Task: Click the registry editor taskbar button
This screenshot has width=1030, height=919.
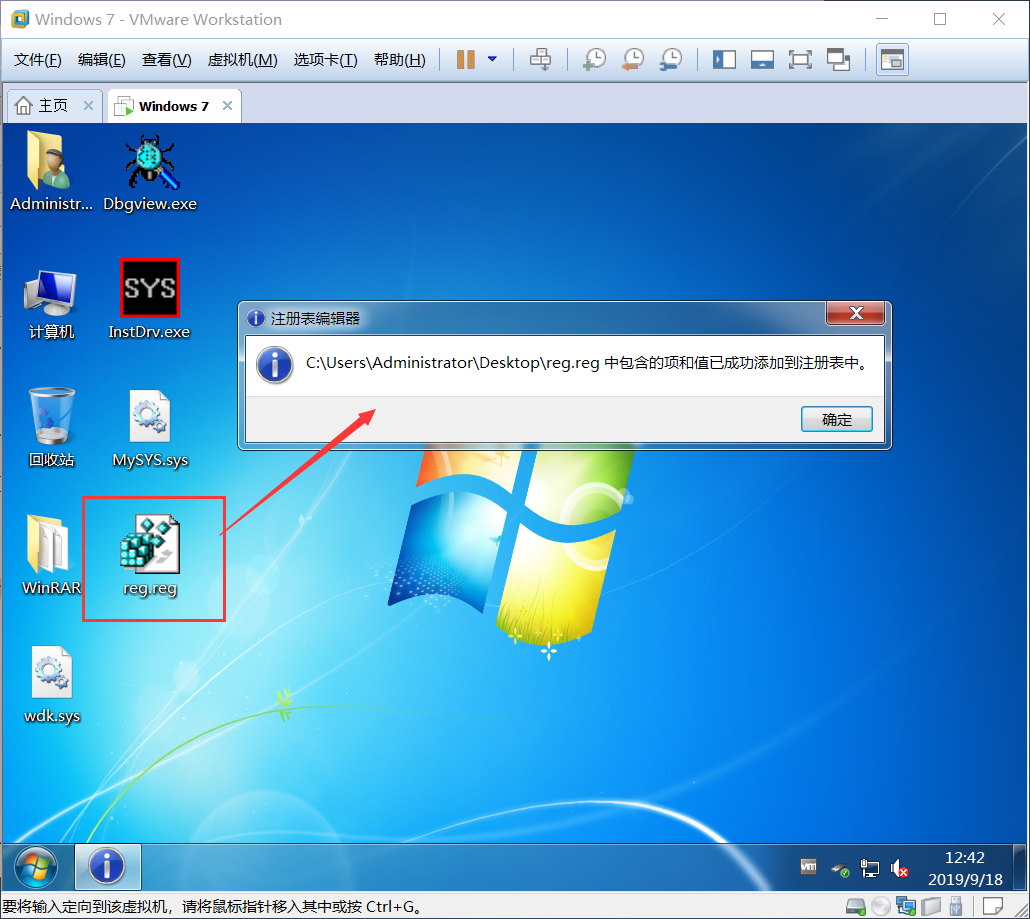Action: [108, 867]
